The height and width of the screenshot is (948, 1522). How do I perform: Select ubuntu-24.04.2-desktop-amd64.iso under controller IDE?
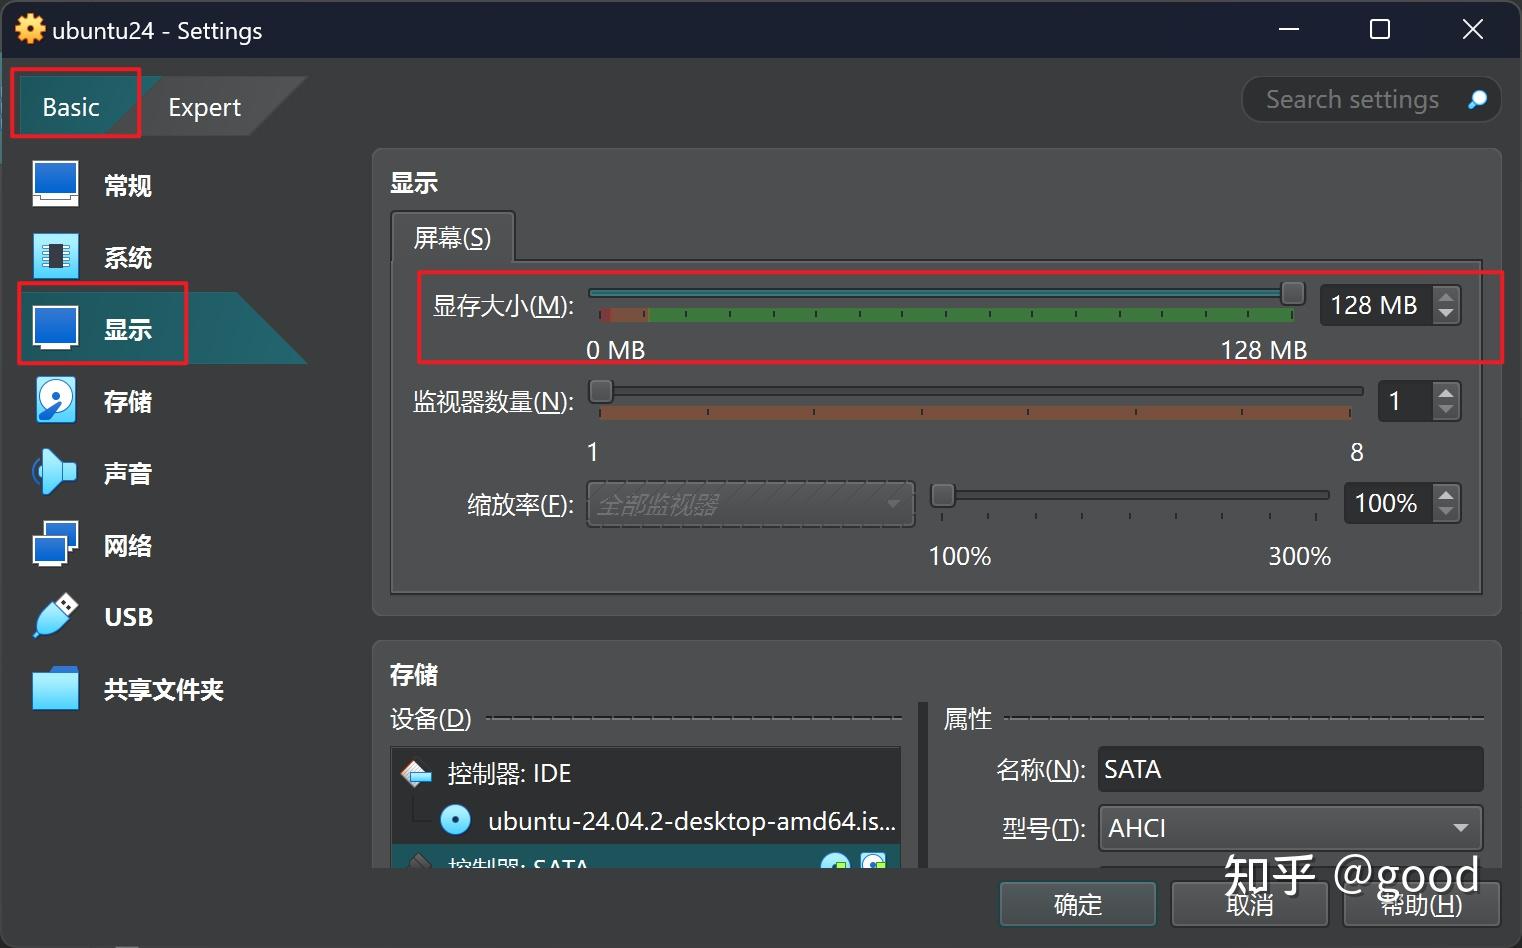click(690, 820)
